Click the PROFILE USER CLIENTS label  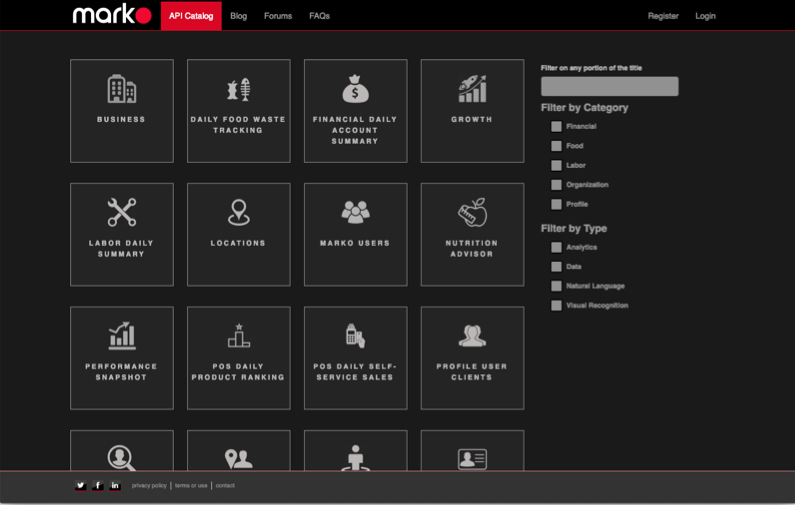[x=472, y=372]
